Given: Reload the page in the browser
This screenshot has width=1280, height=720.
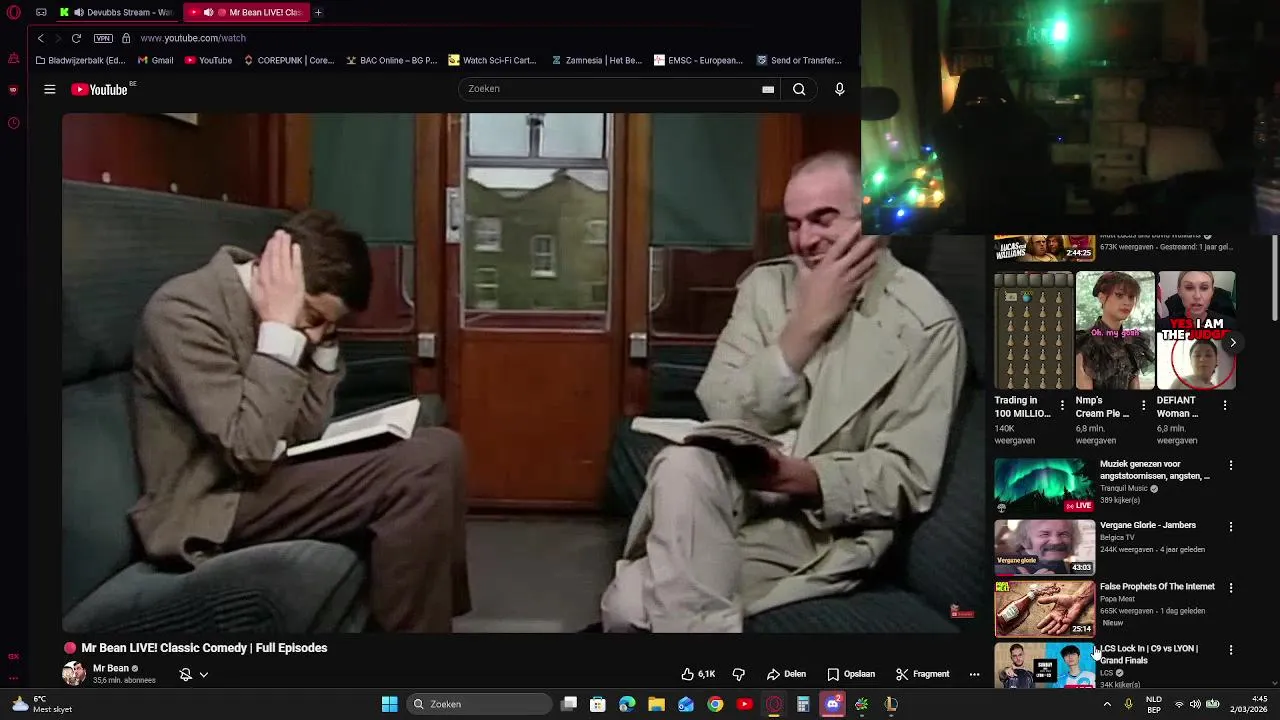Looking at the screenshot, I should pyautogui.click(x=76, y=38).
